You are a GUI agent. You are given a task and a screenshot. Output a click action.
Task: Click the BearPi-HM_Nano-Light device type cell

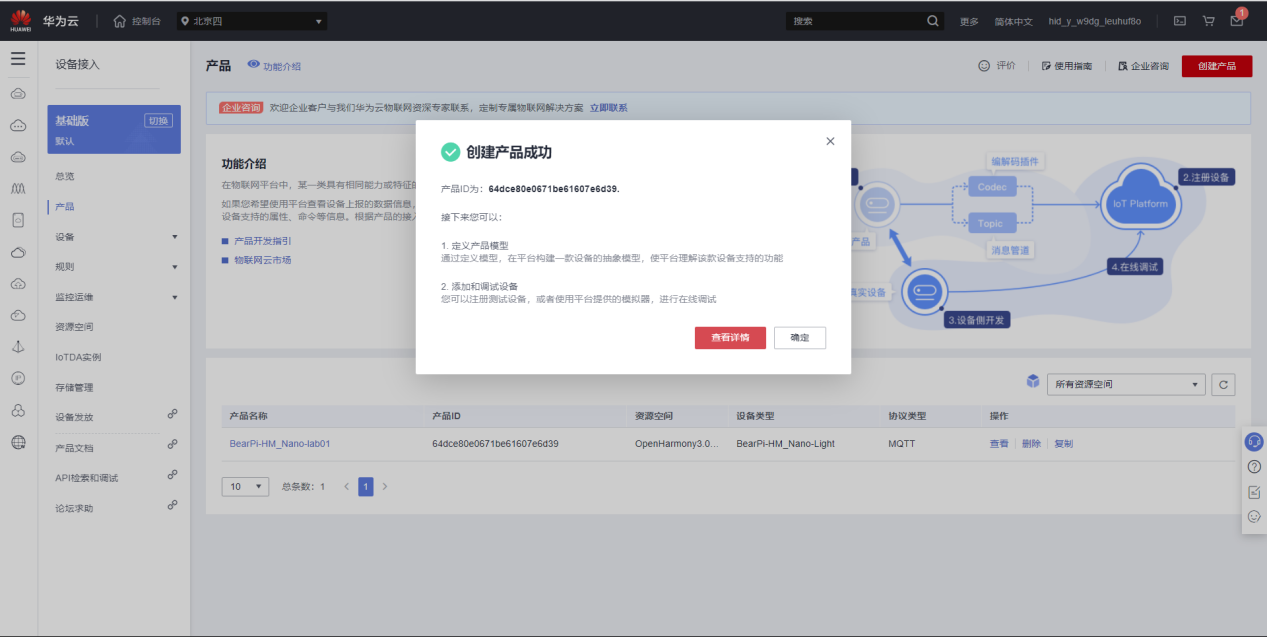785,443
